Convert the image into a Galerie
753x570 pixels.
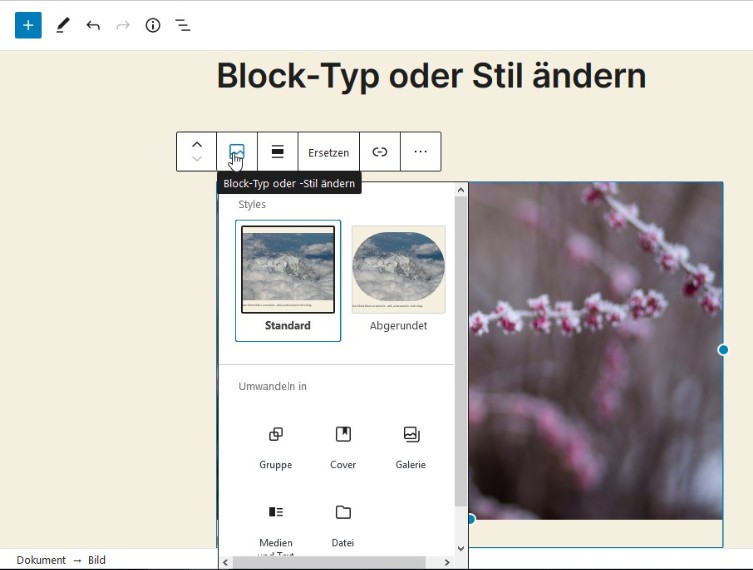[410, 445]
